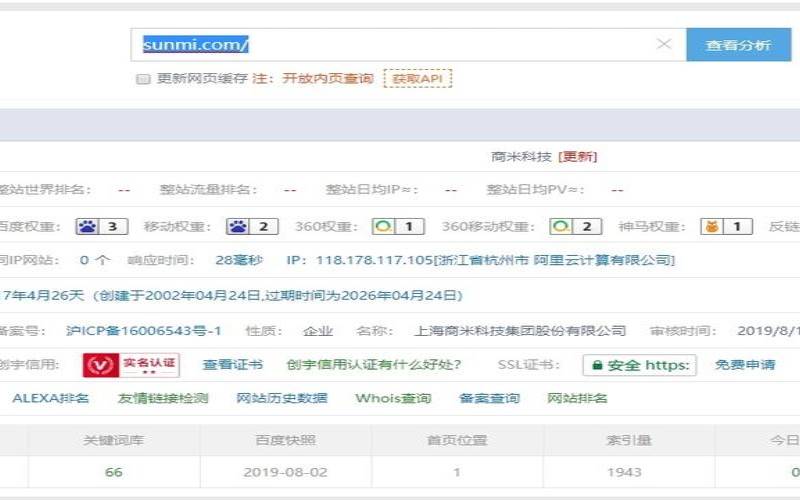Open the 查看证书 link
The width and height of the screenshot is (800, 500).
coord(233,365)
